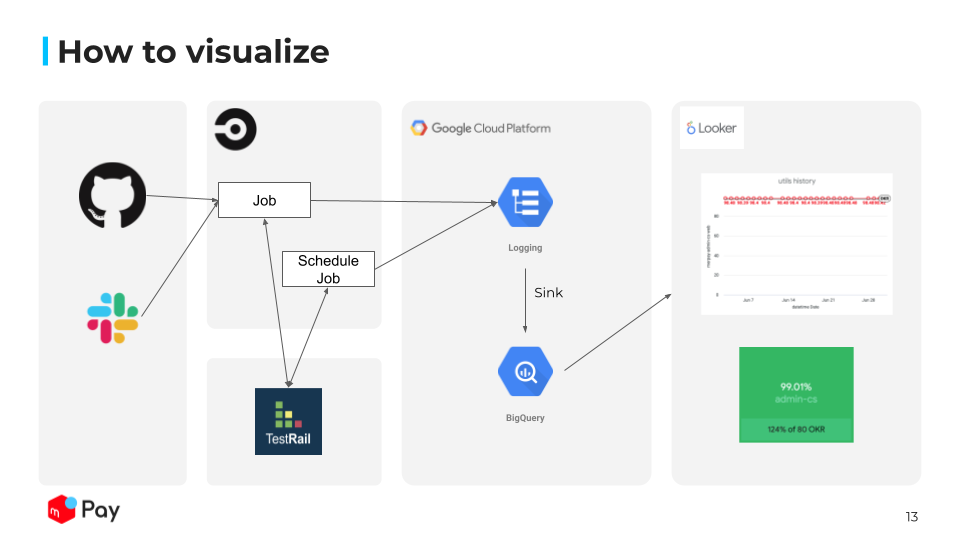The width and height of the screenshot is (960, 540).
Task: Click the CircleCI logo
Action: pos(235,129)
